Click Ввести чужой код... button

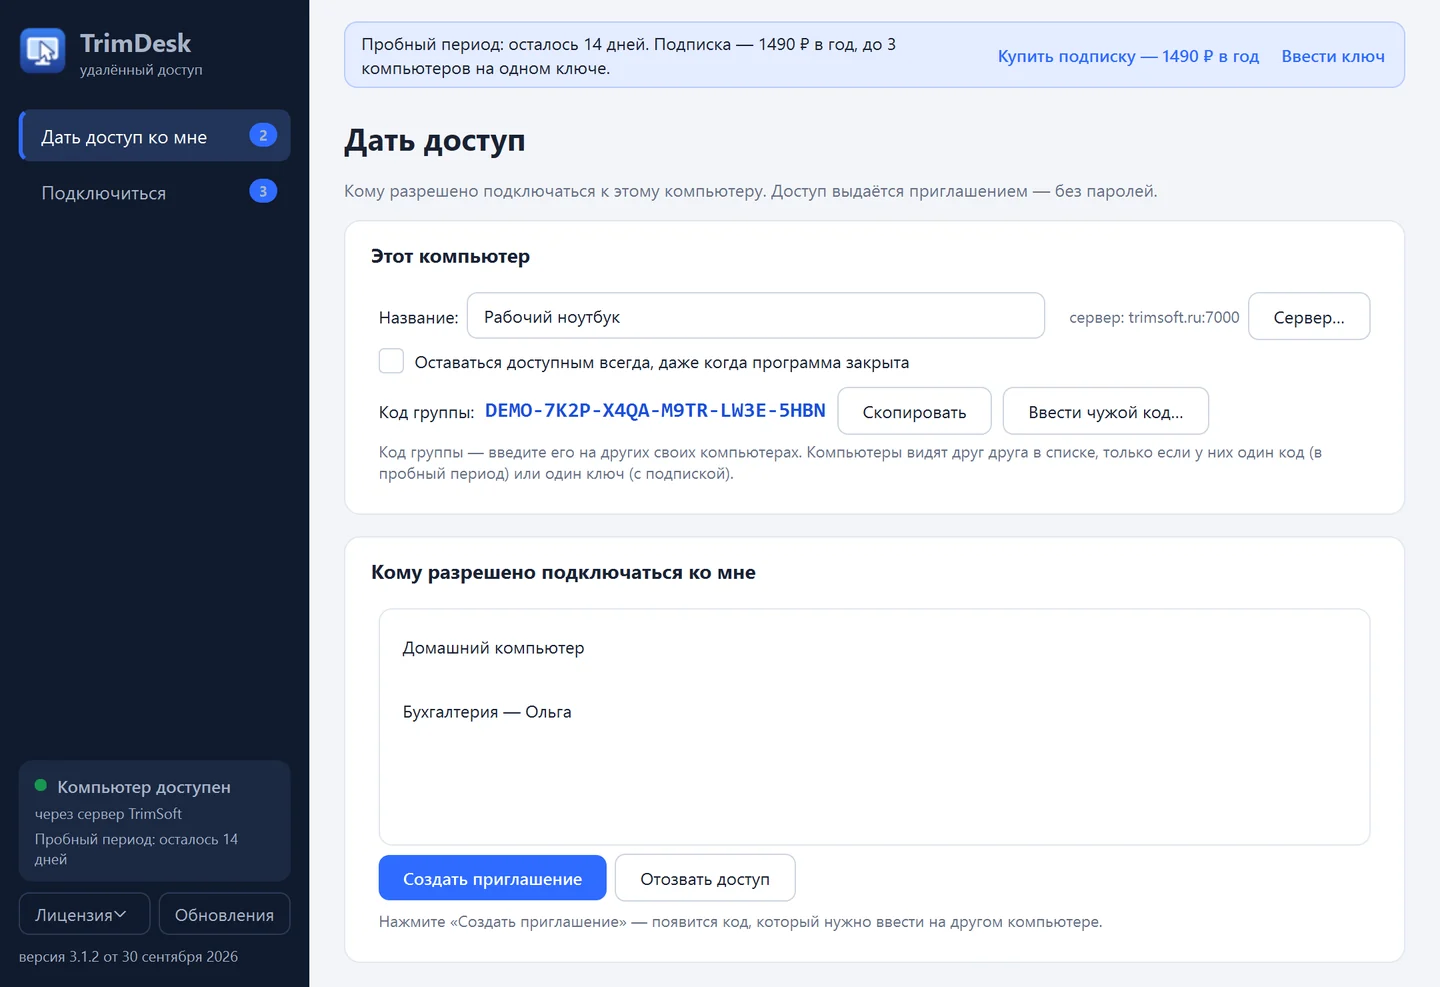tap(1106, 412)
